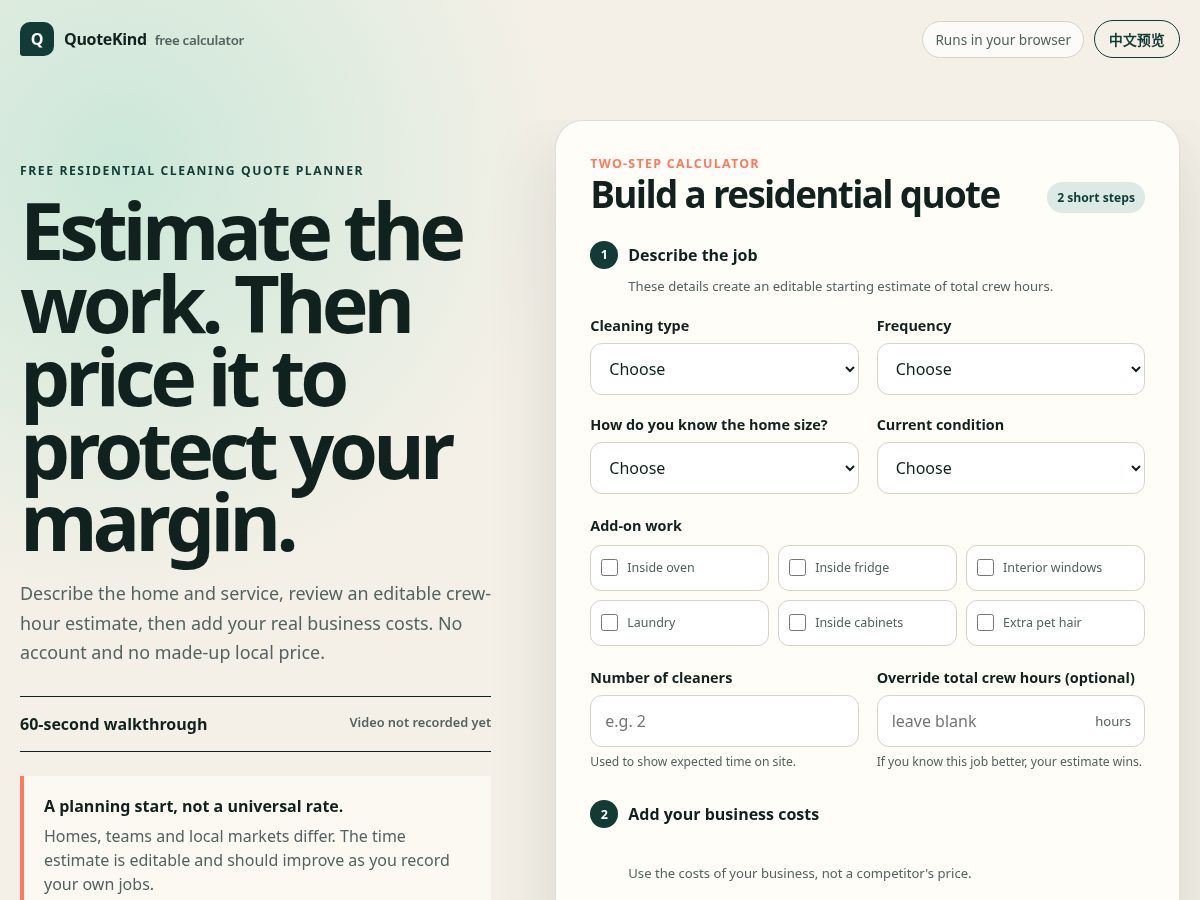This screenshot has width=1200, height=900.
Task: Click the step 1 number badge
Action: pos(604,255)
